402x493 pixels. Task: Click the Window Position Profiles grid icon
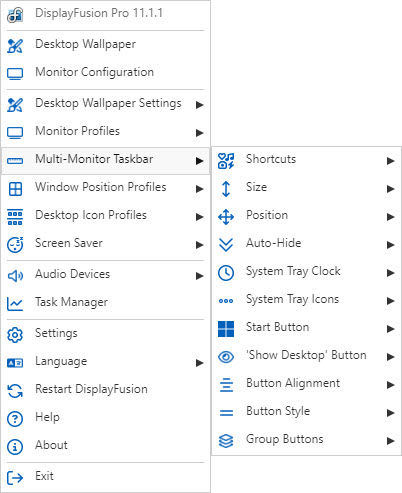15,189
